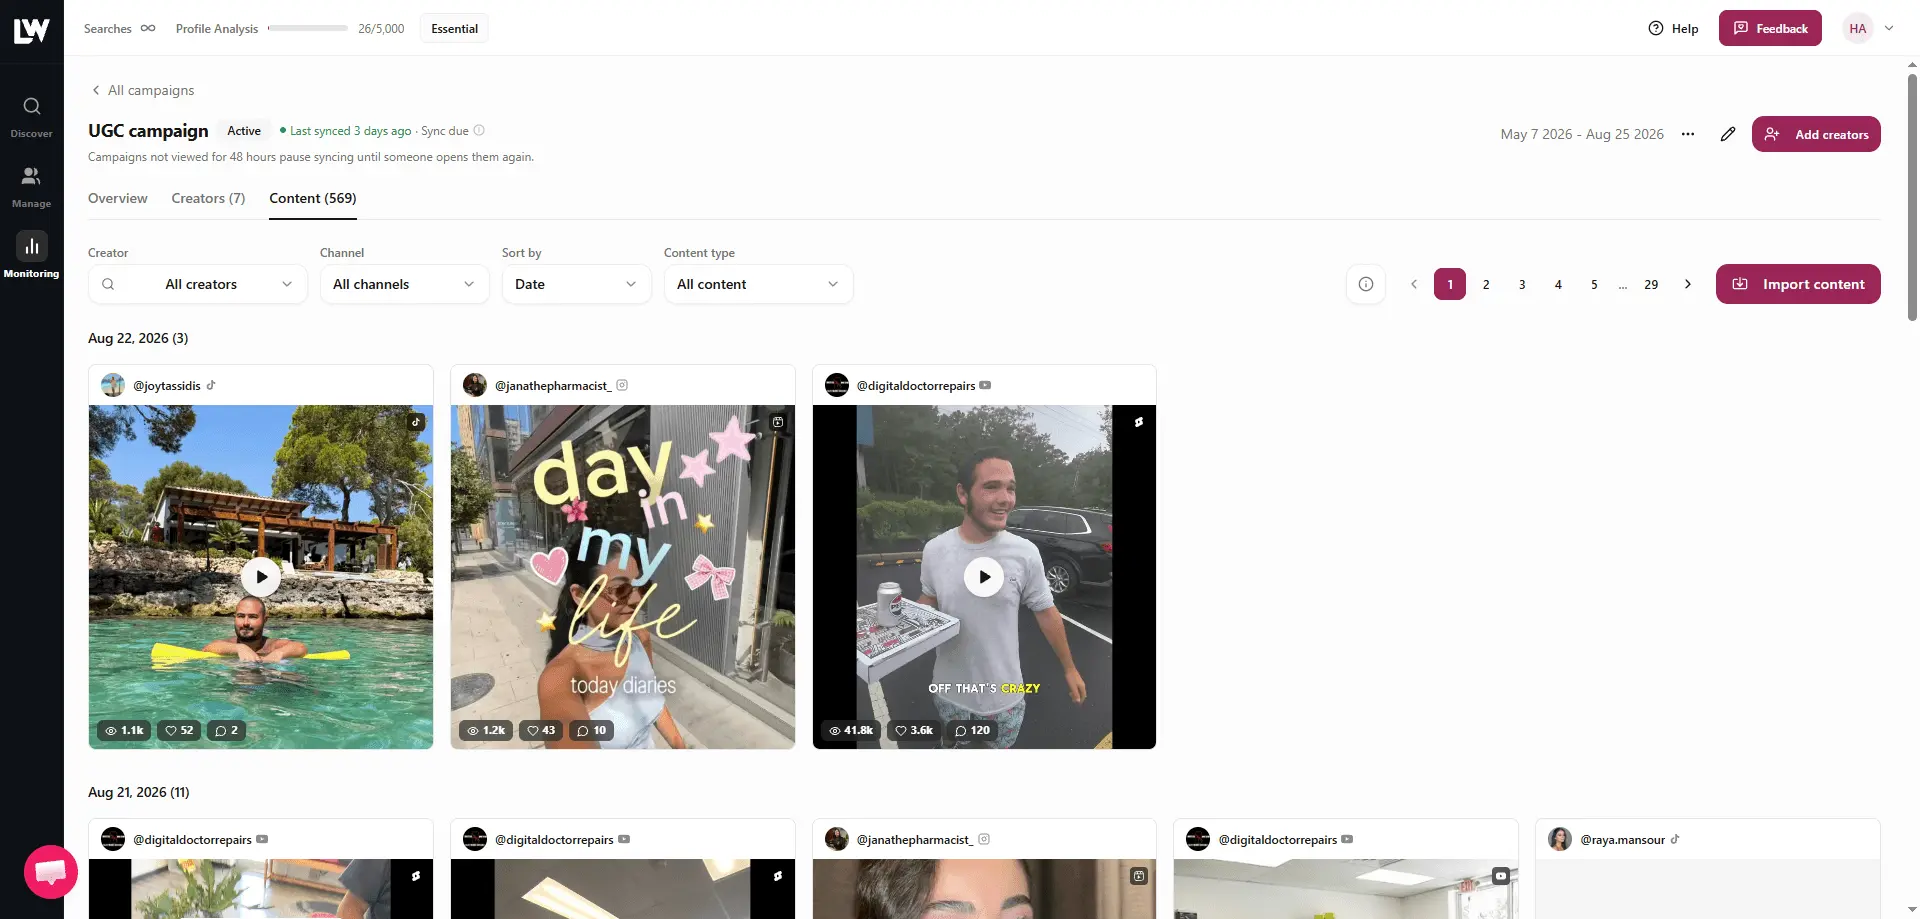Play the digitaldoctorrepairs Aug 22 video

coord(984,577)
